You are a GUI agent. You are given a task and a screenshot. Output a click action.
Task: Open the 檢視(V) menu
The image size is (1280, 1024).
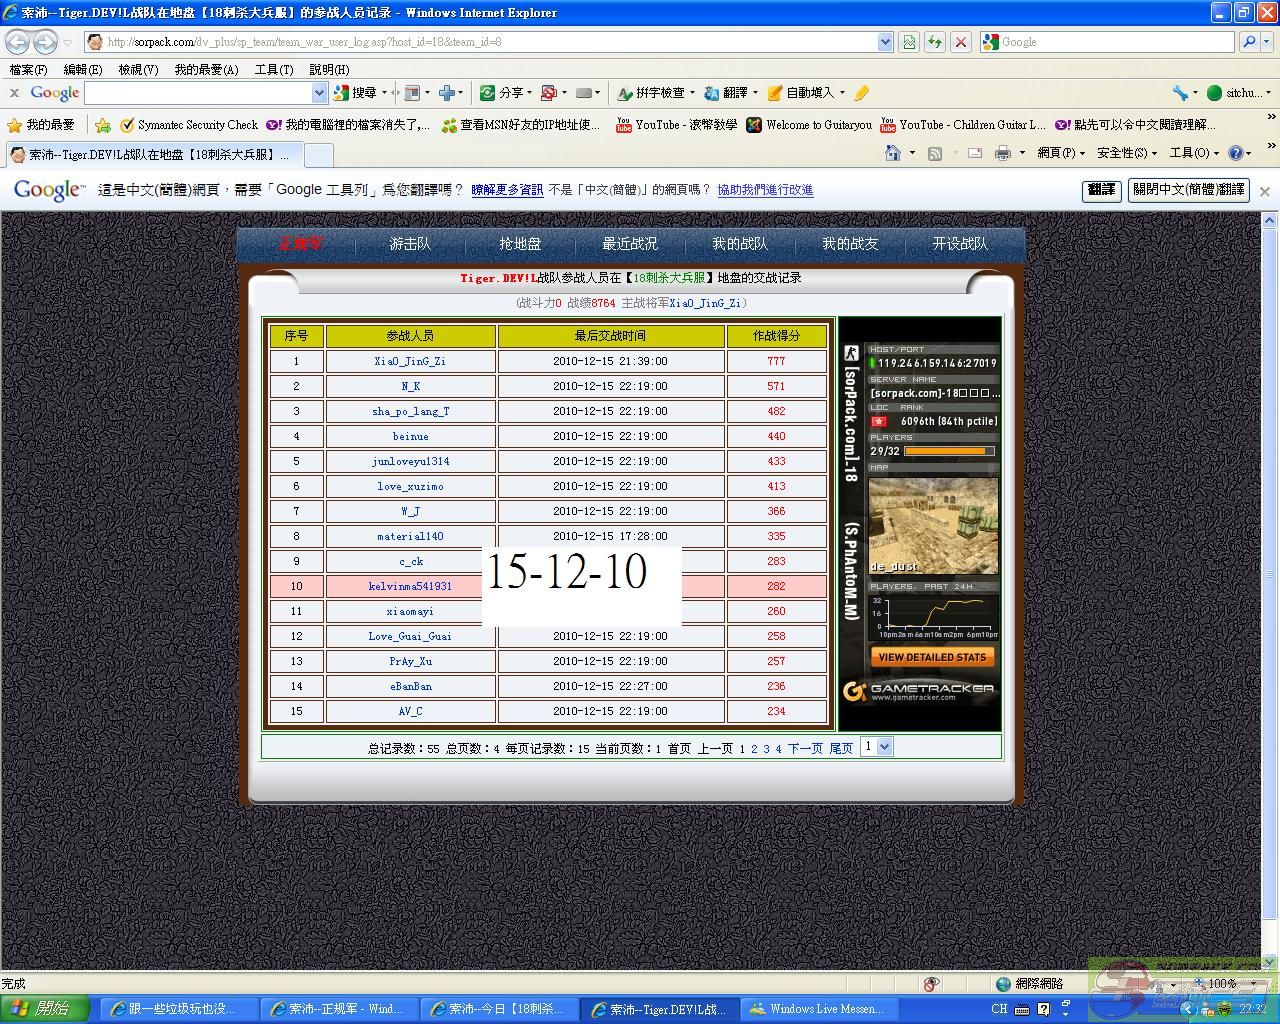[138, 70]
